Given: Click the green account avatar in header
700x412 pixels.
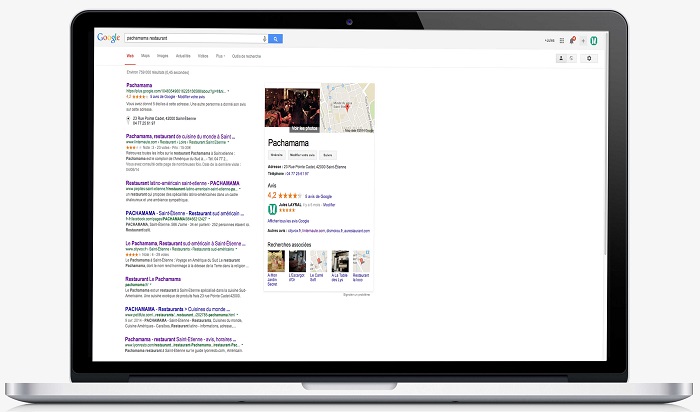Looking at the screenshot, I should pos(593,39).
